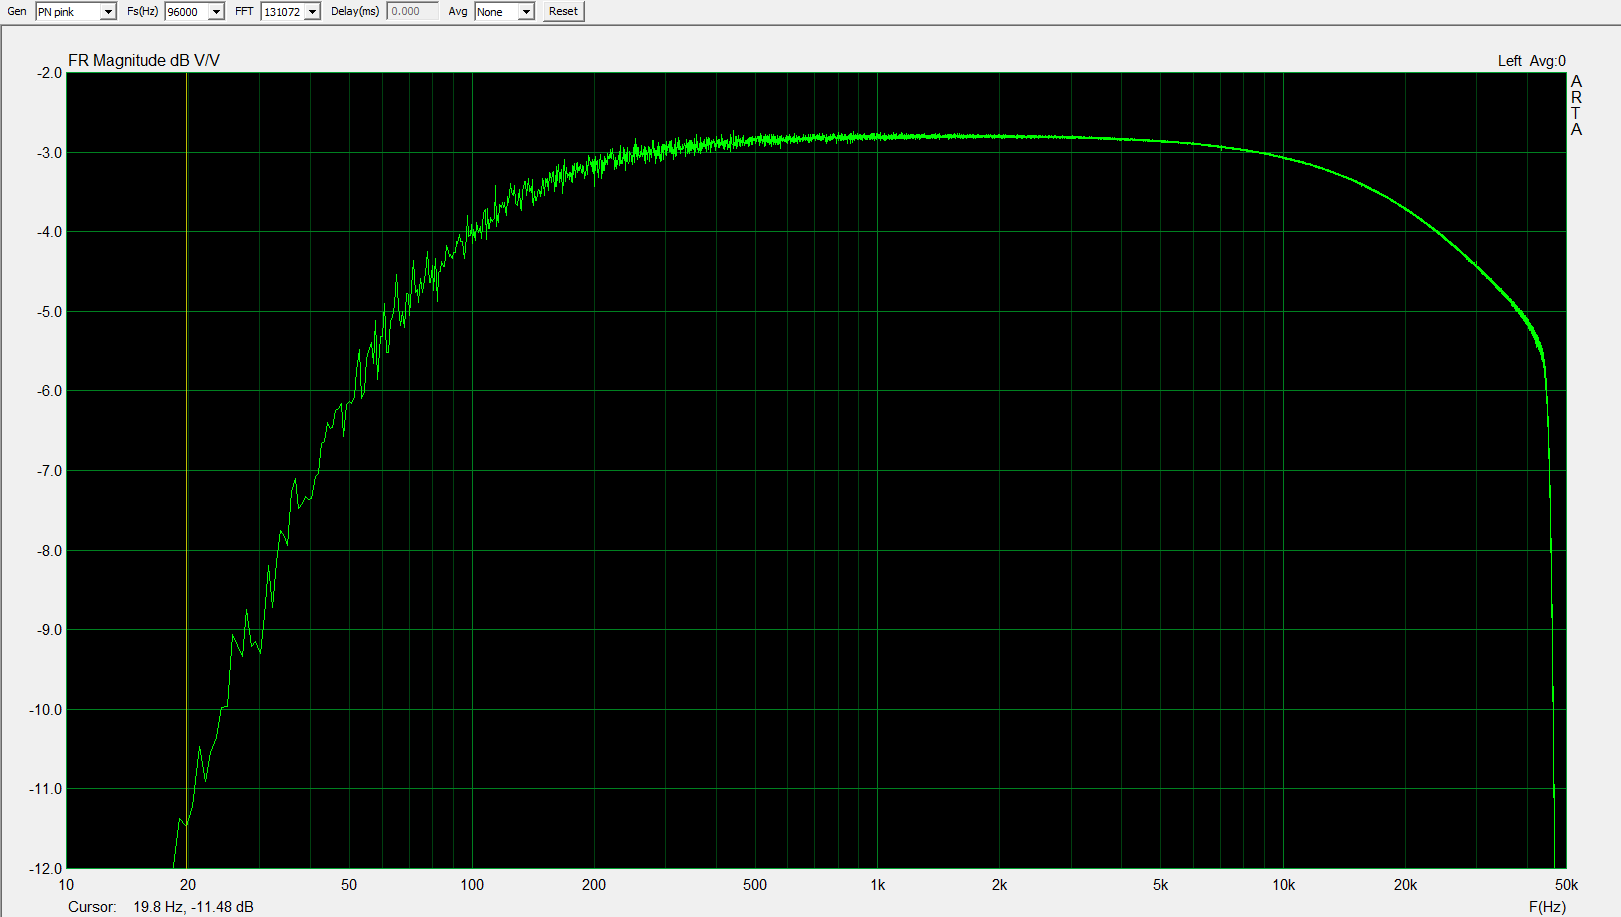Image resolution: width=1621 pixels, height=917 pixels.
Task: Click the '100' frequency axis label
Action: (472, 885)
